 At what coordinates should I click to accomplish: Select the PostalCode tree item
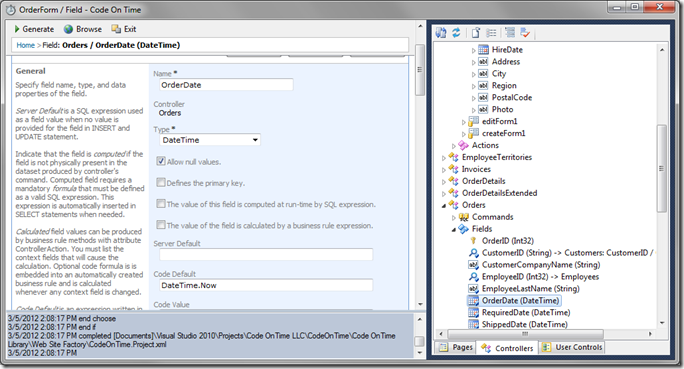[x=512, y=98]
